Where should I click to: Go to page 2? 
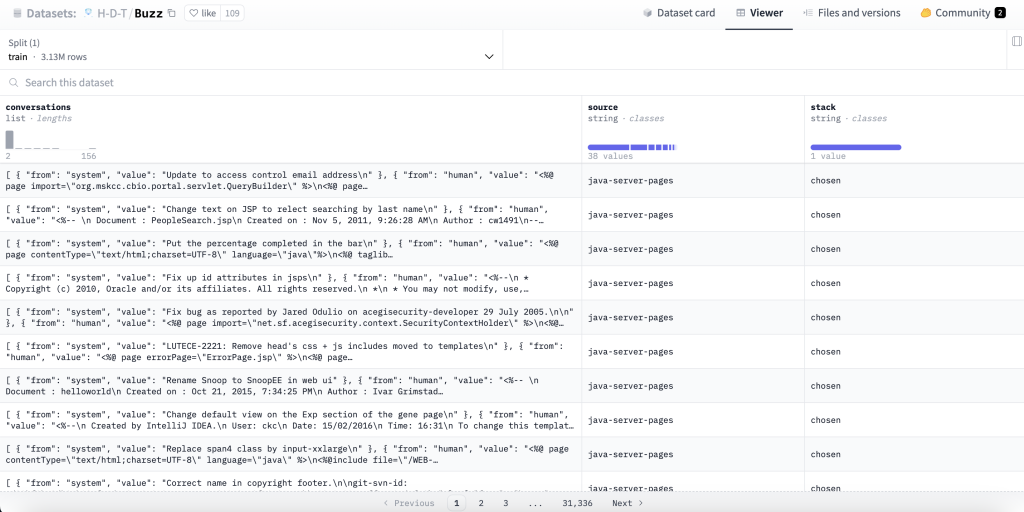click(481, 503)
